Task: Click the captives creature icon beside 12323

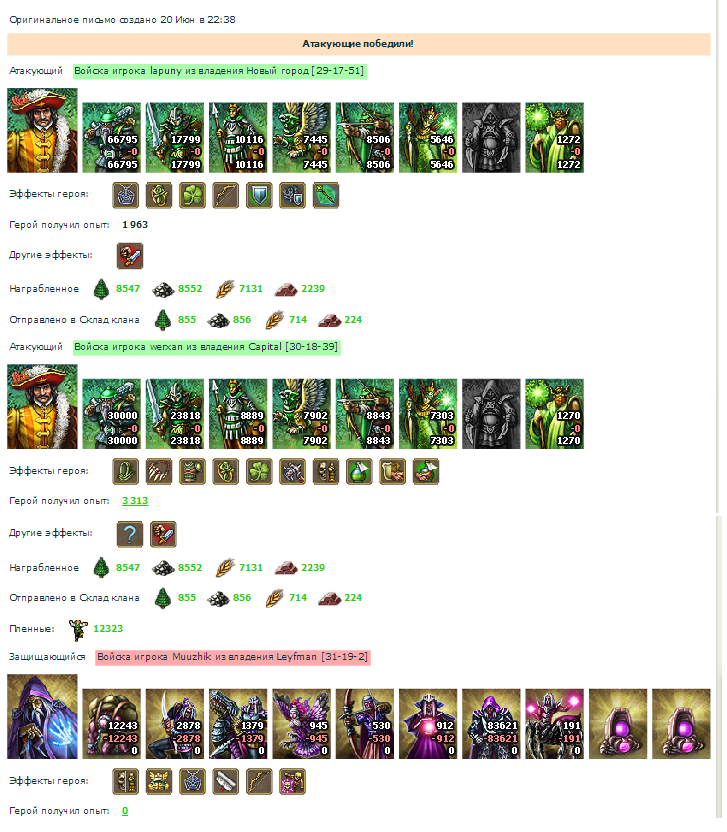Action: [79, 629]
